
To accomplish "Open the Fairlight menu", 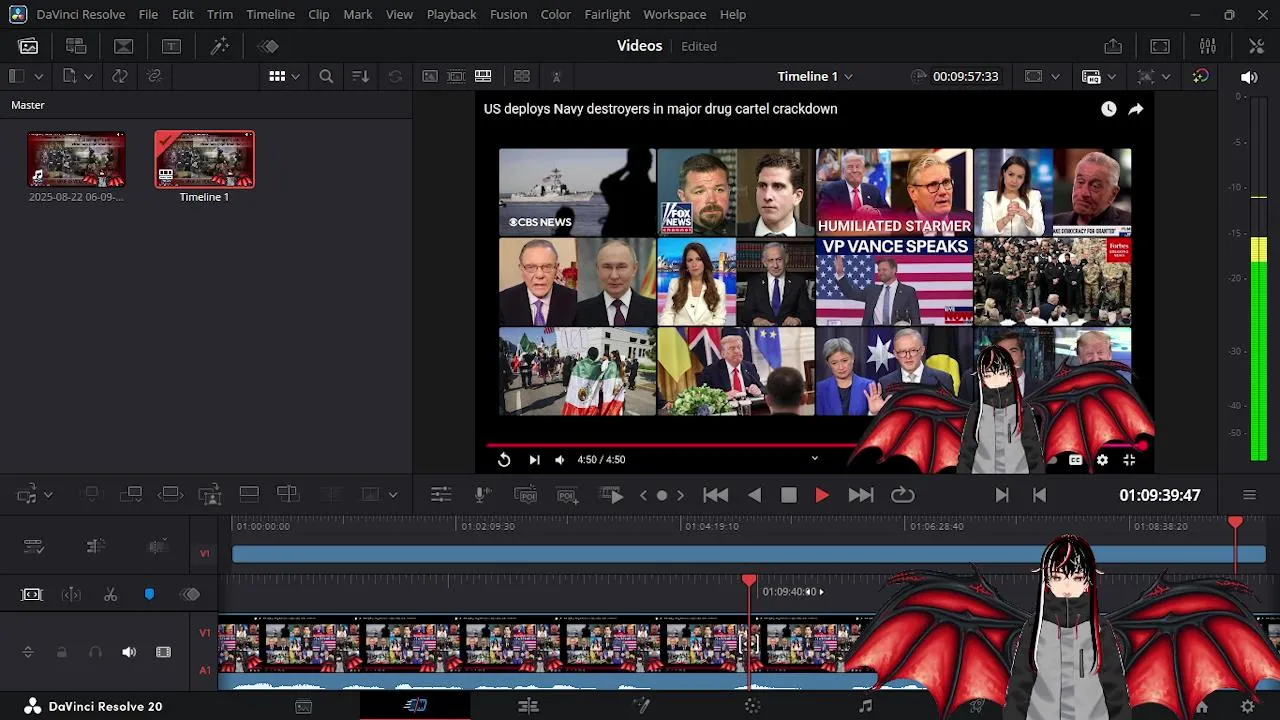I will click(606, 14).
